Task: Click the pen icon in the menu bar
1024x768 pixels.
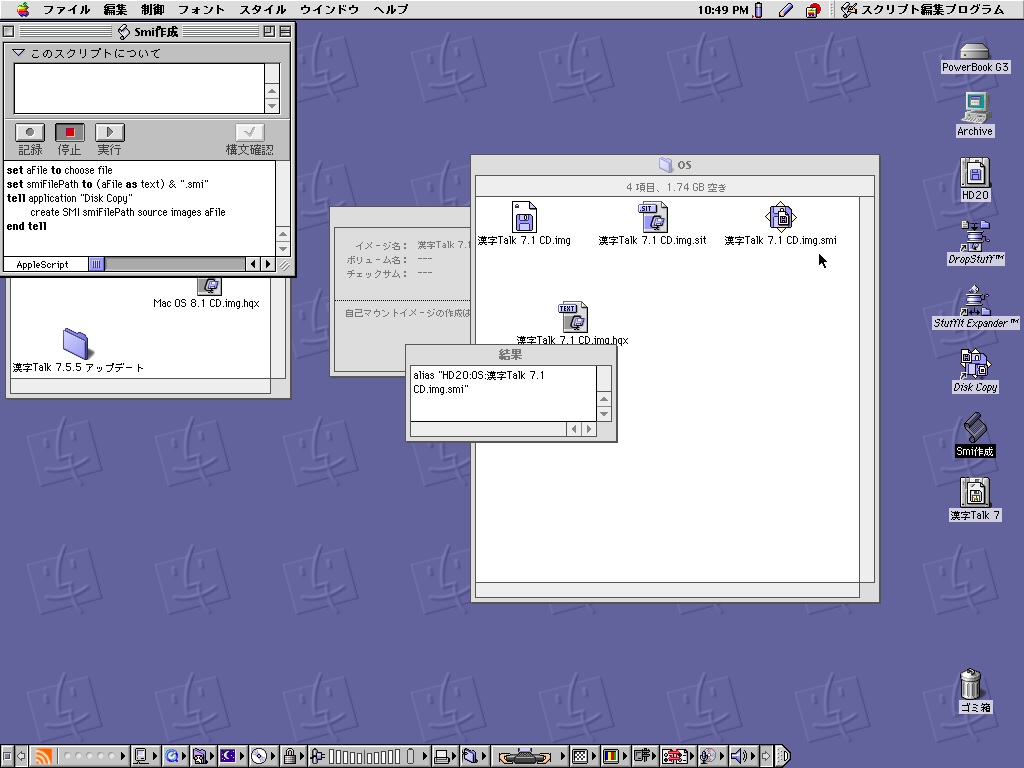Action: click(786, 9)
